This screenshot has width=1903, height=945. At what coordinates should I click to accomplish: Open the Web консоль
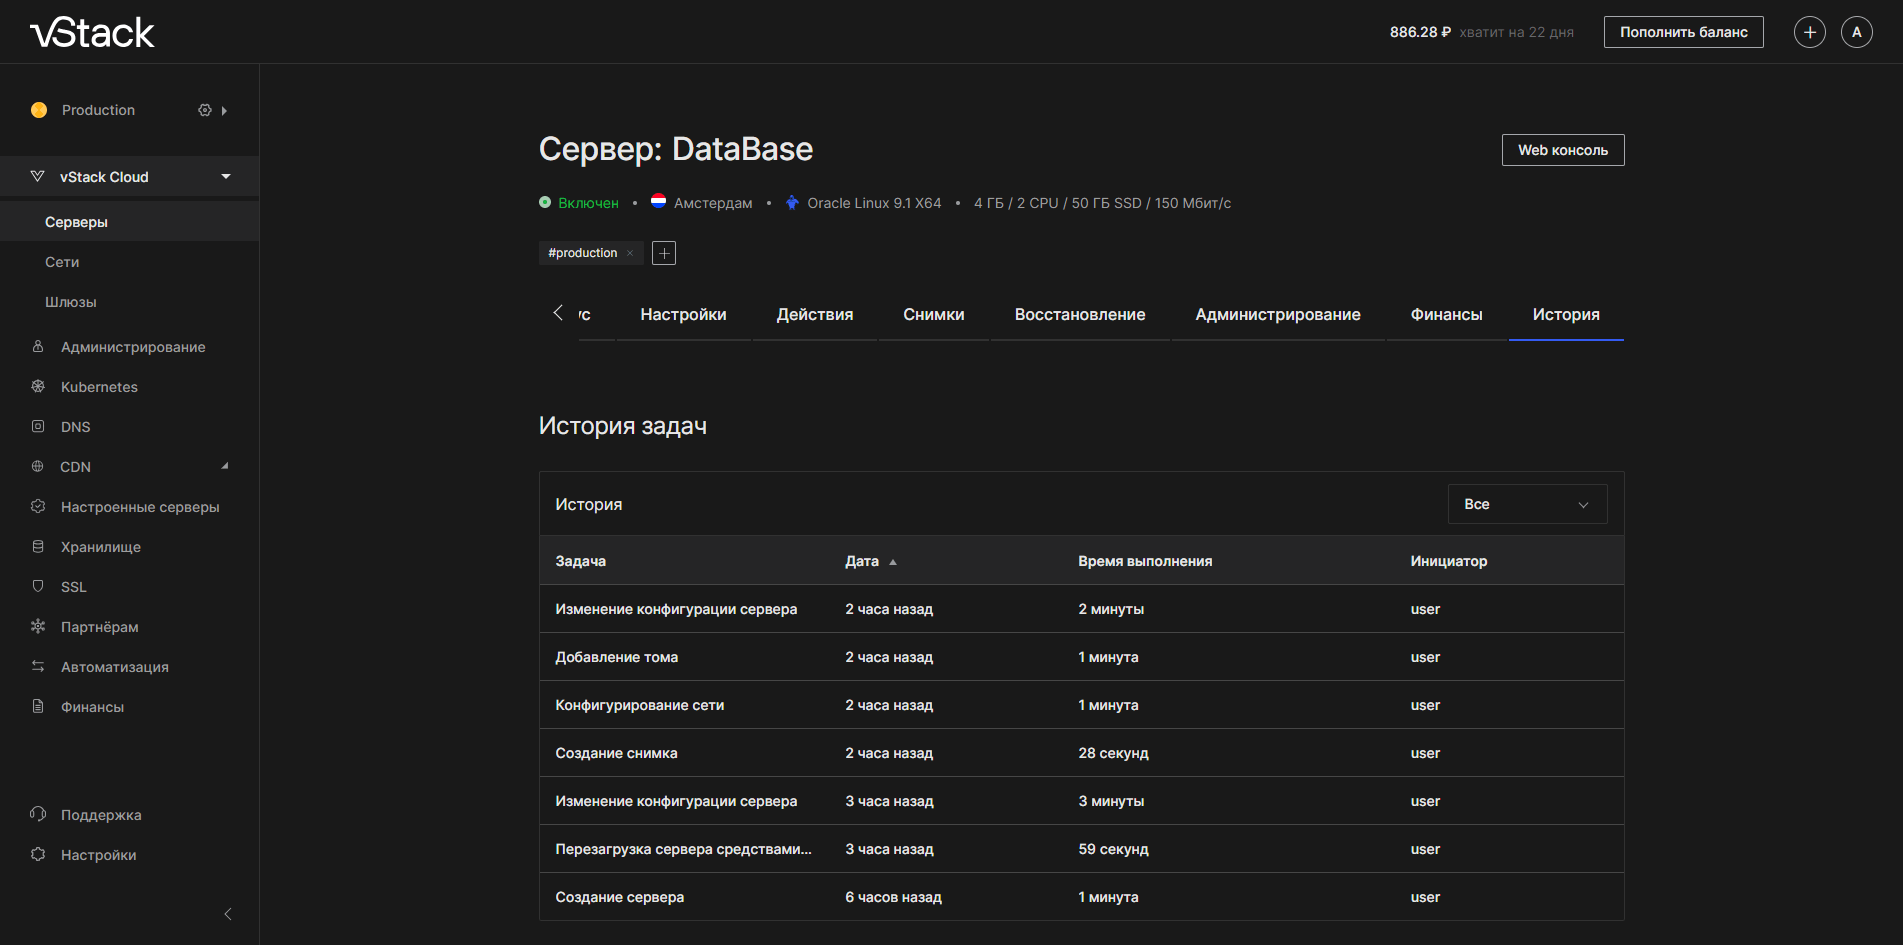[1562, 150]
